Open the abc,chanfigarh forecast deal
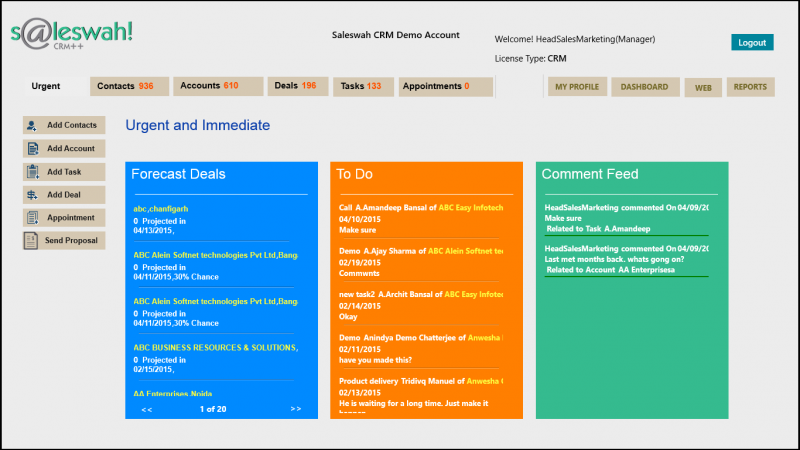Screen dimensions: 800x450 tap(161, 209)
